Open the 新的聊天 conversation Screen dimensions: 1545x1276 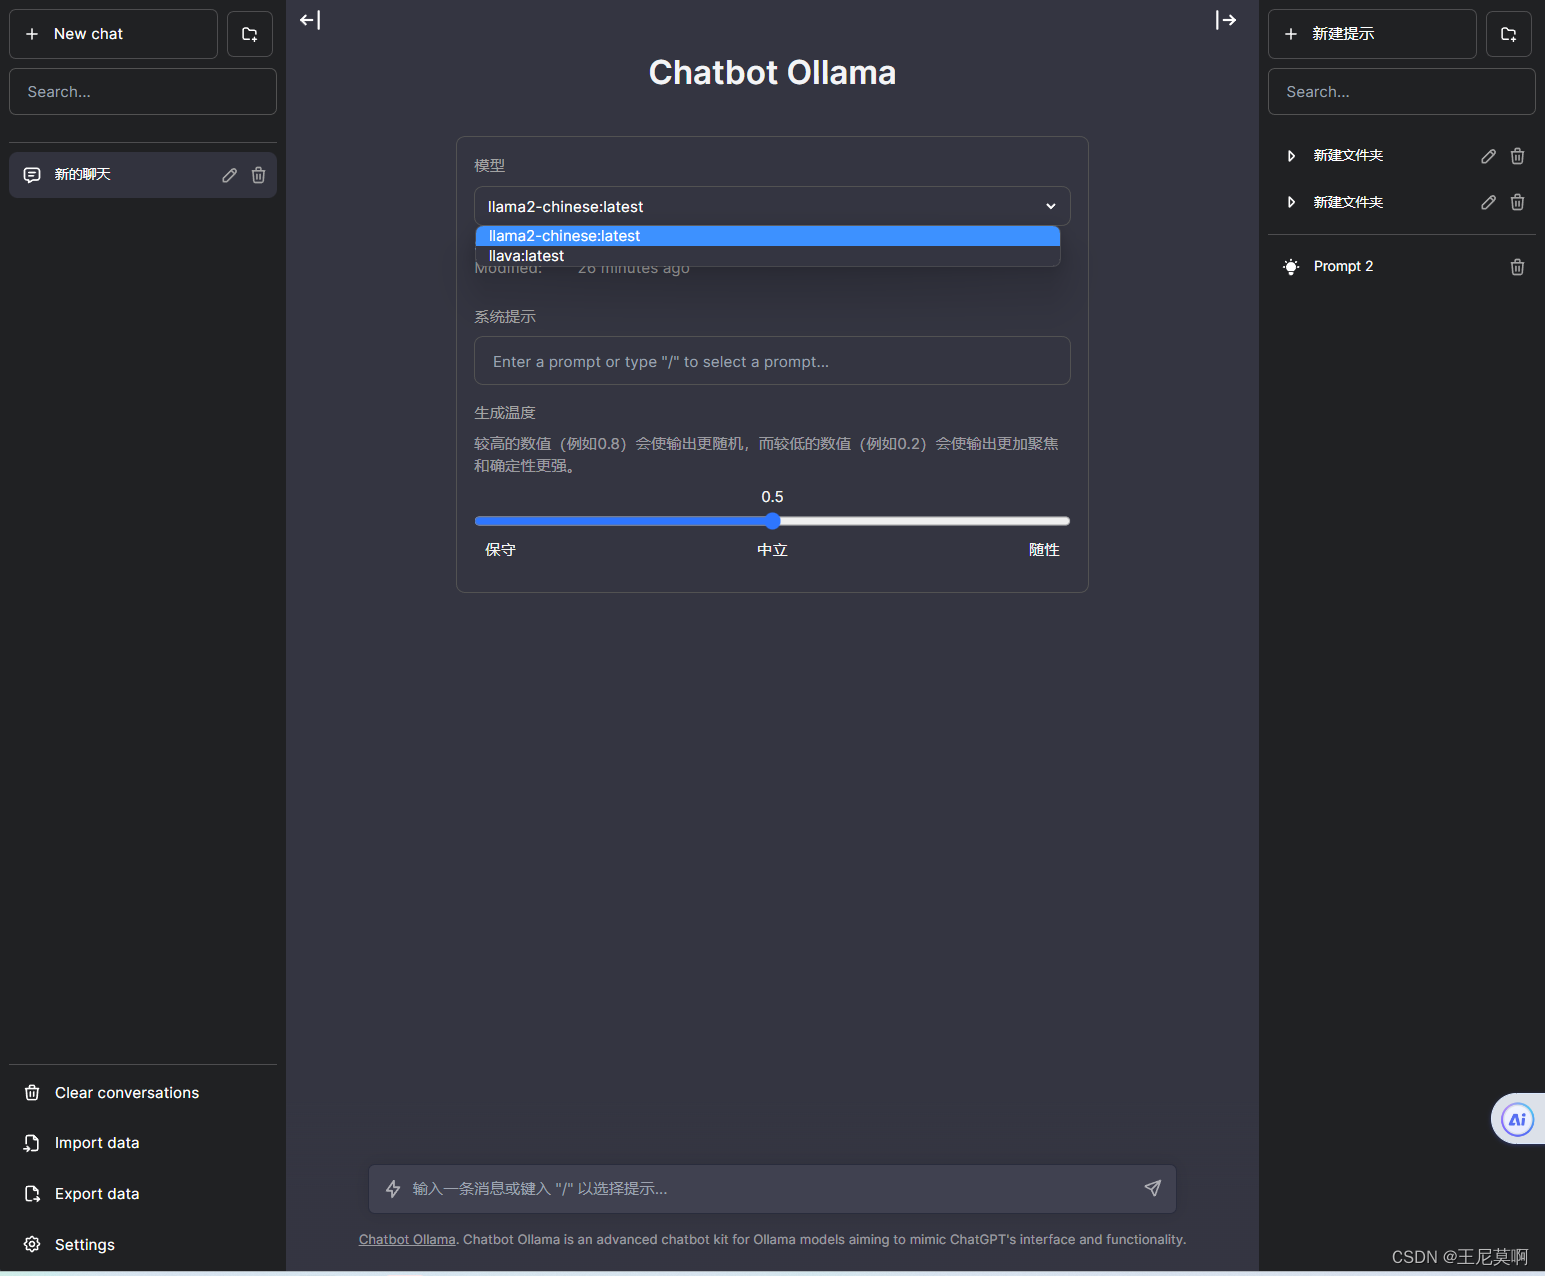[143, 175]
